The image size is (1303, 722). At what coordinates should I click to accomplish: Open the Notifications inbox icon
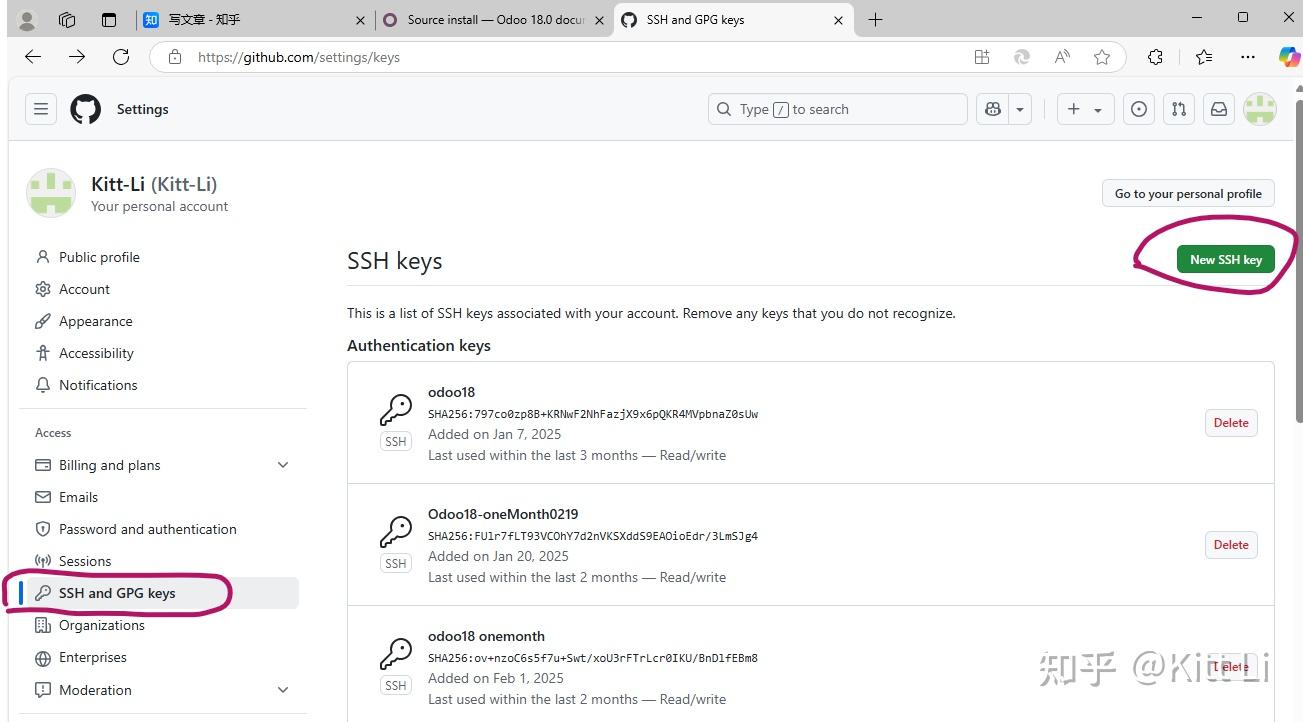click(1219, 109)
